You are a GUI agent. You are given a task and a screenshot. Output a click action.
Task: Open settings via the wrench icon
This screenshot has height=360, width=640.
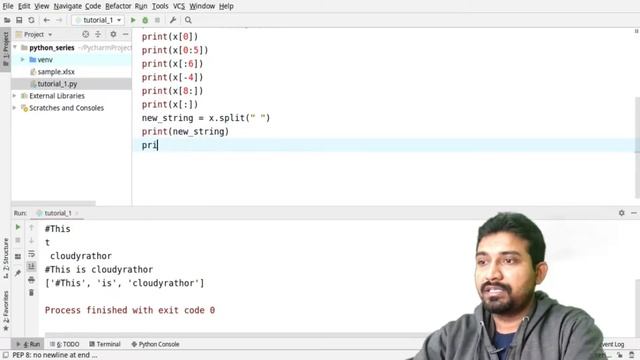pos(173,20)
